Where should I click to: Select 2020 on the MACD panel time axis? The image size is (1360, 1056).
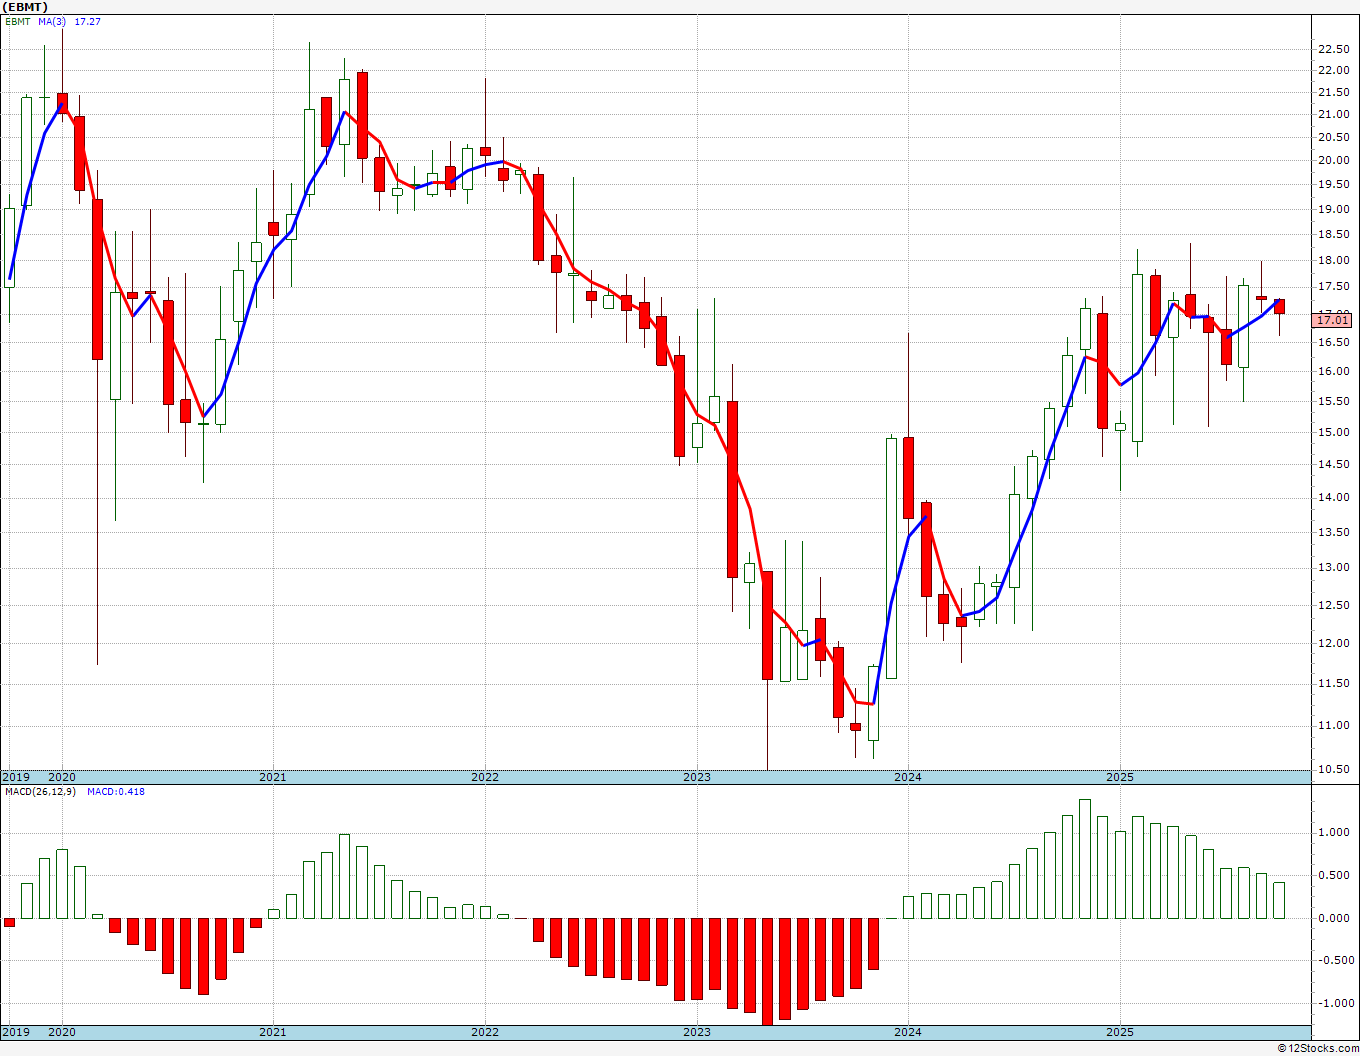62,1032
